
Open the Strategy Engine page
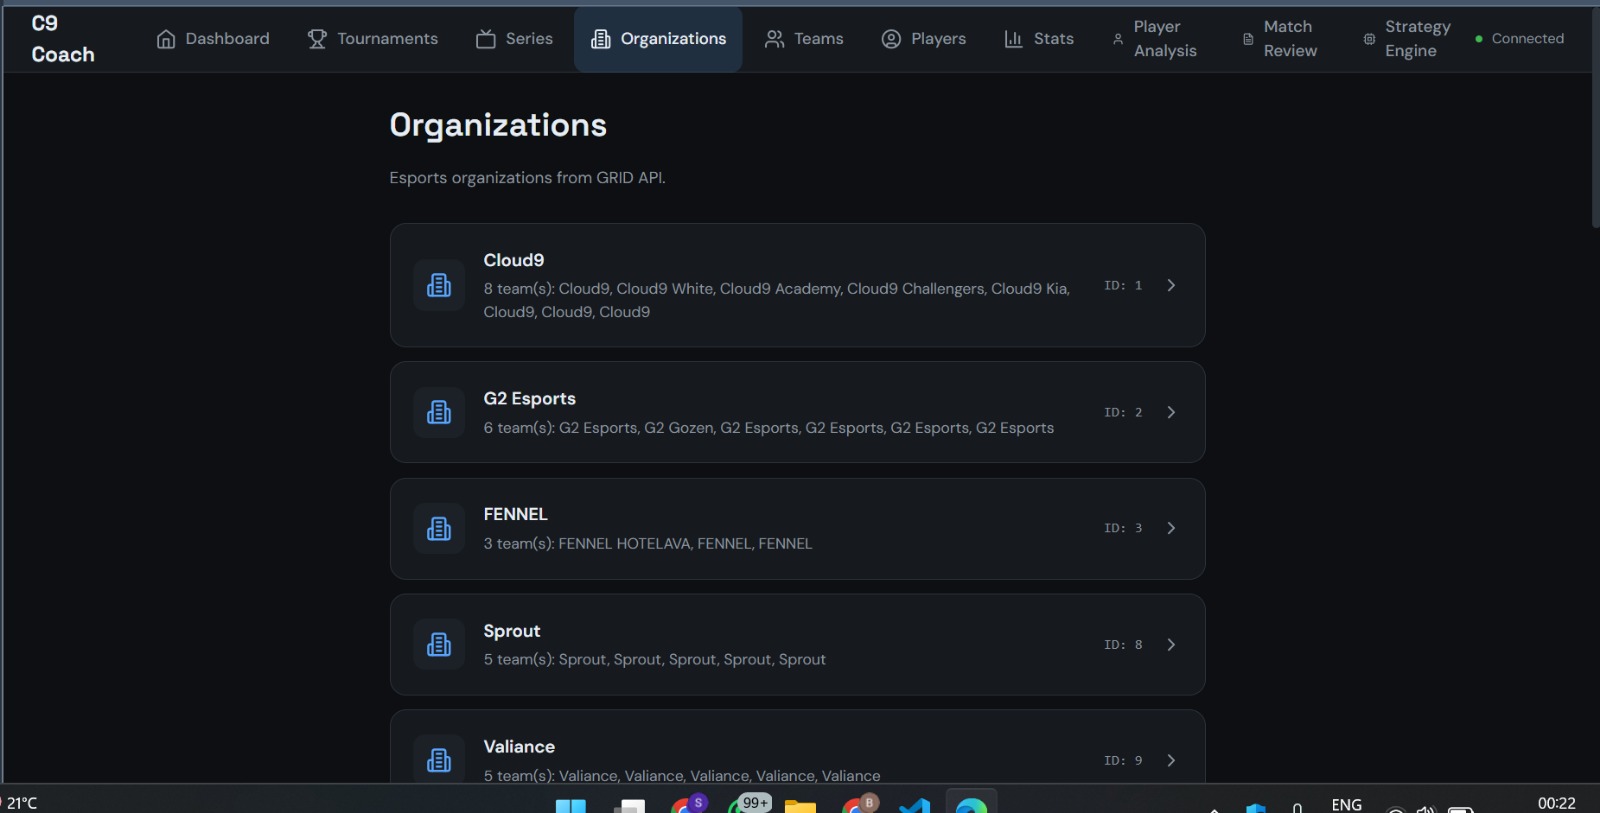point(1407,39)
